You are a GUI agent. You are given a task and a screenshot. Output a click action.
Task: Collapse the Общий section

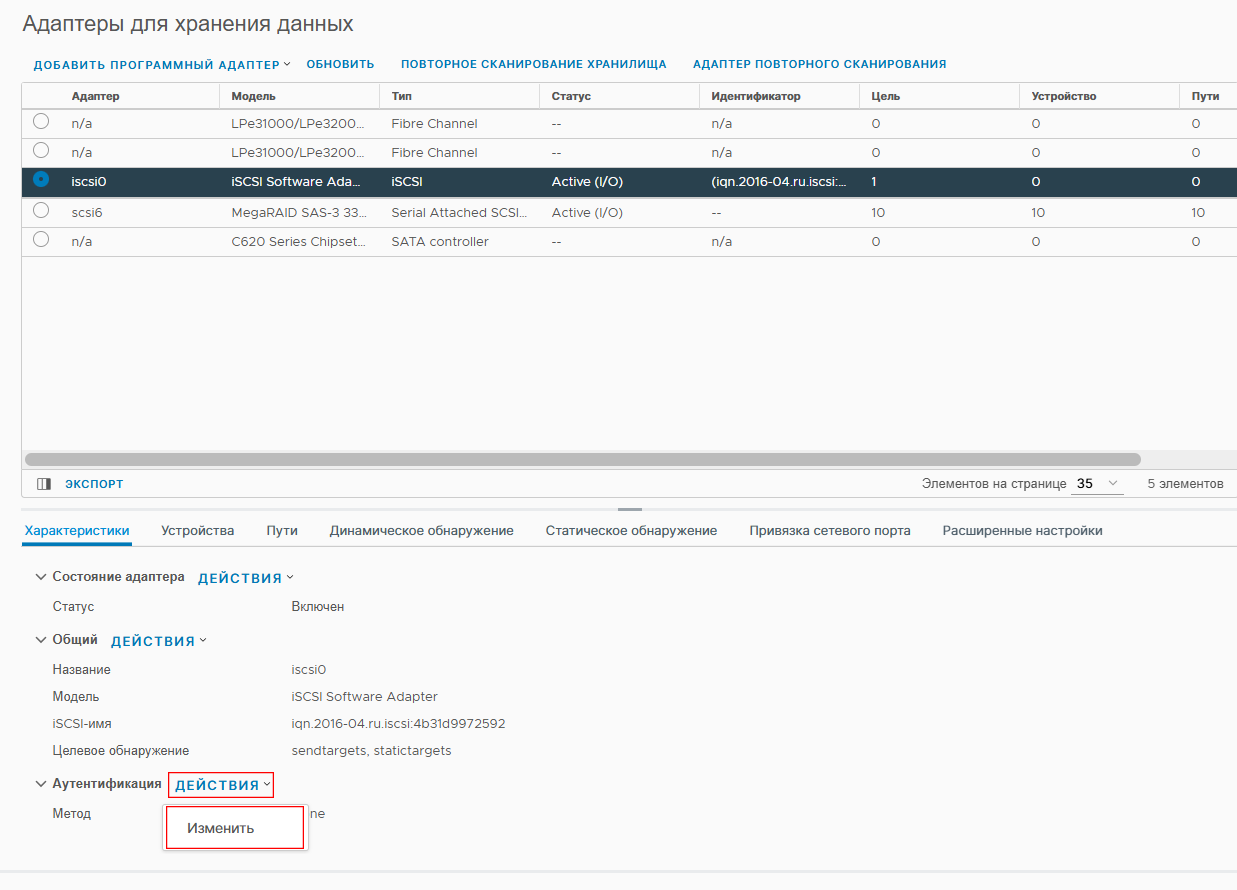coord(41,640)
